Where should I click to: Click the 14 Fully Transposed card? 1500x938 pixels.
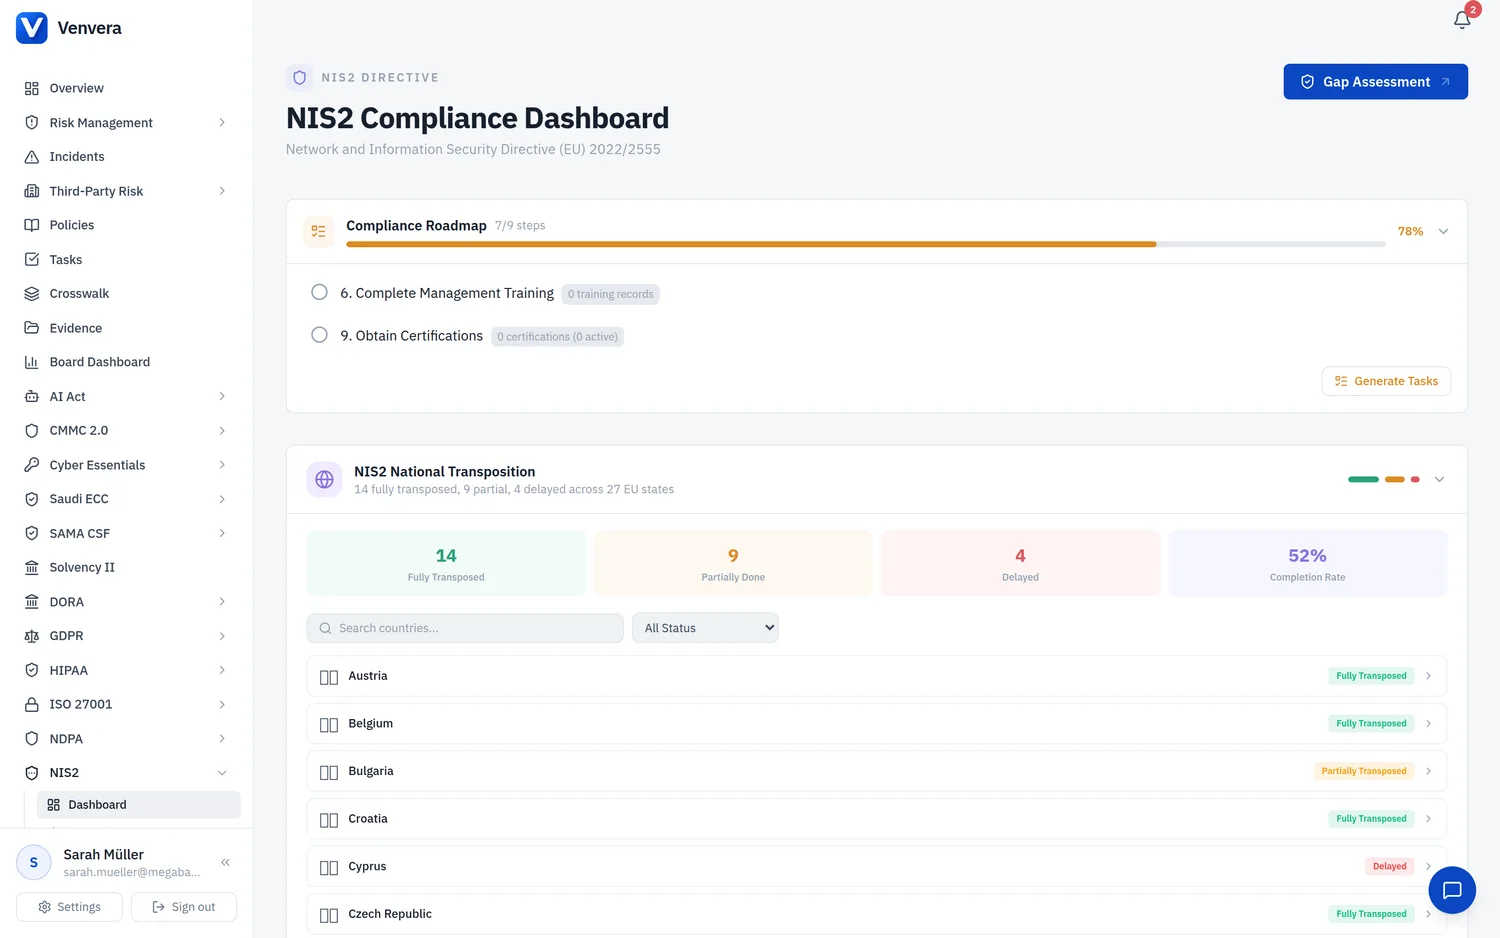coord(446,563)
